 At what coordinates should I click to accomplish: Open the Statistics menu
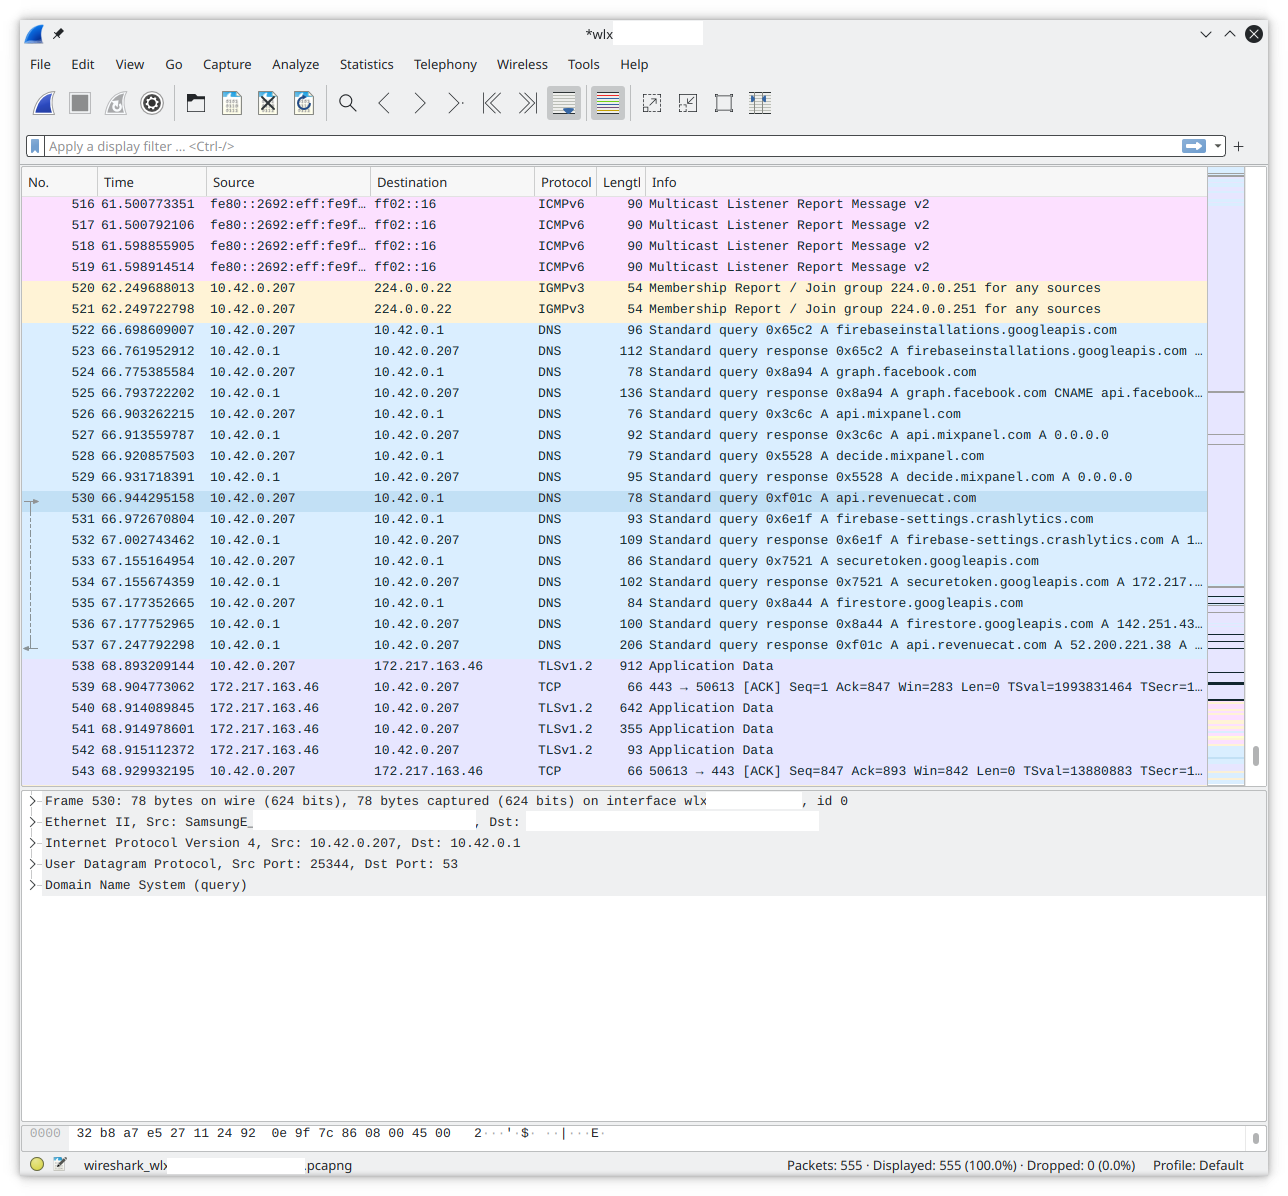click(x=366, y=64)
